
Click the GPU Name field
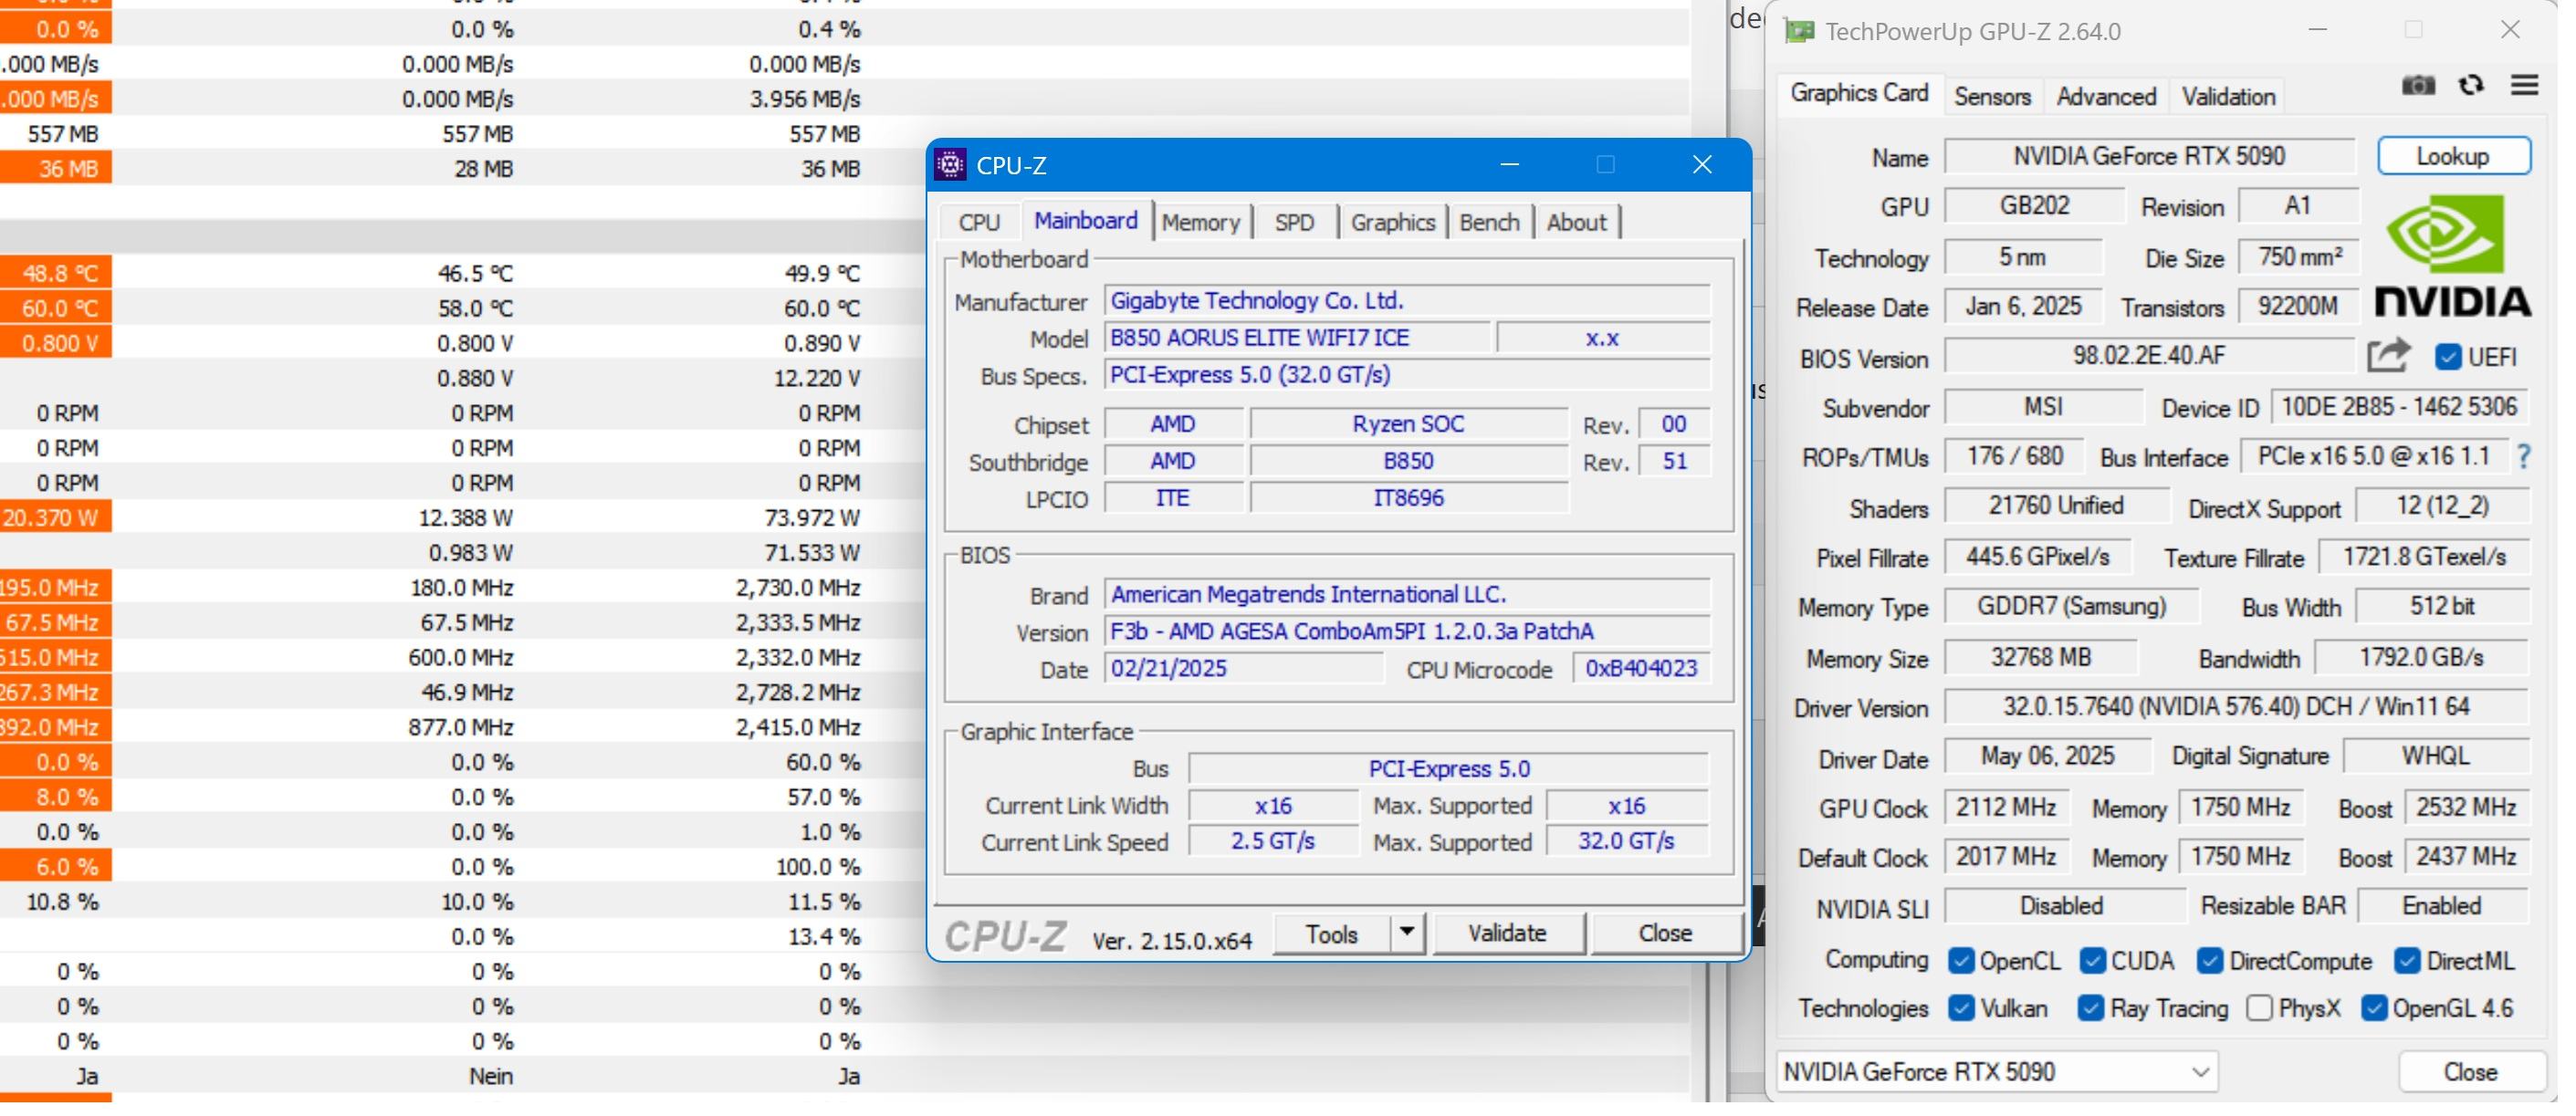click(x=2148, y=157)
